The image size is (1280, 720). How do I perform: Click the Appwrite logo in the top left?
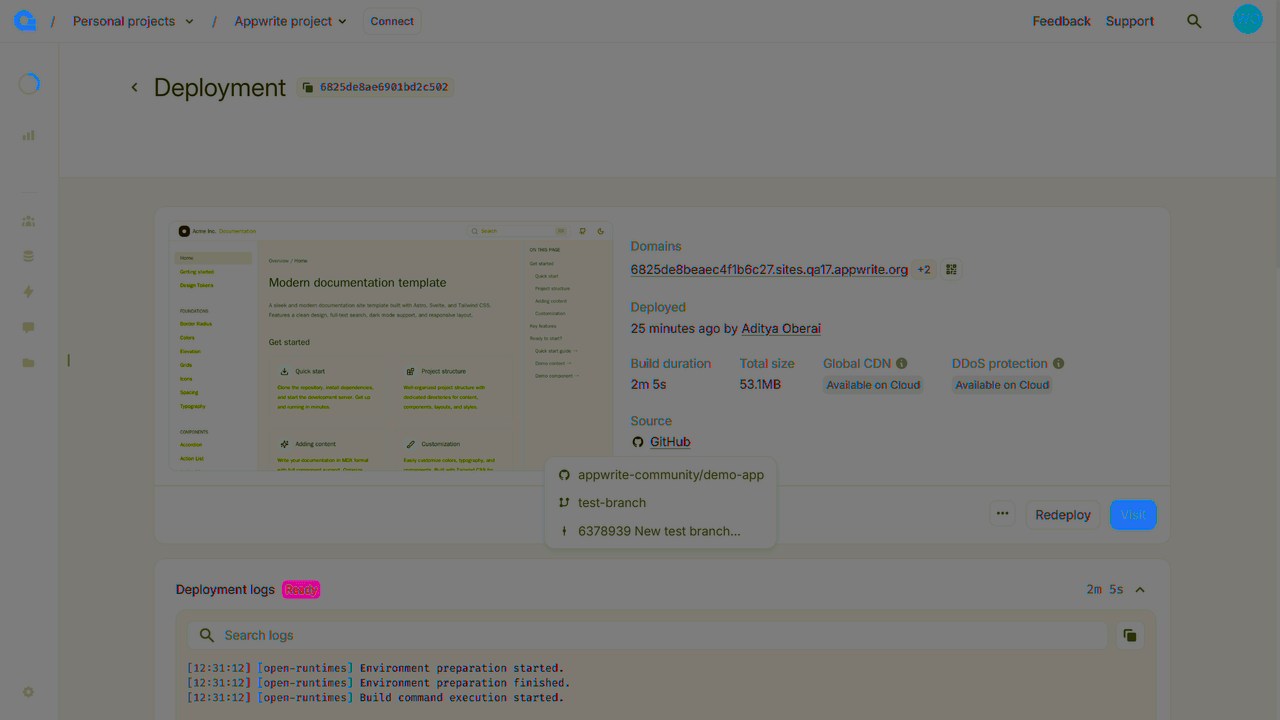coord(24,20)
